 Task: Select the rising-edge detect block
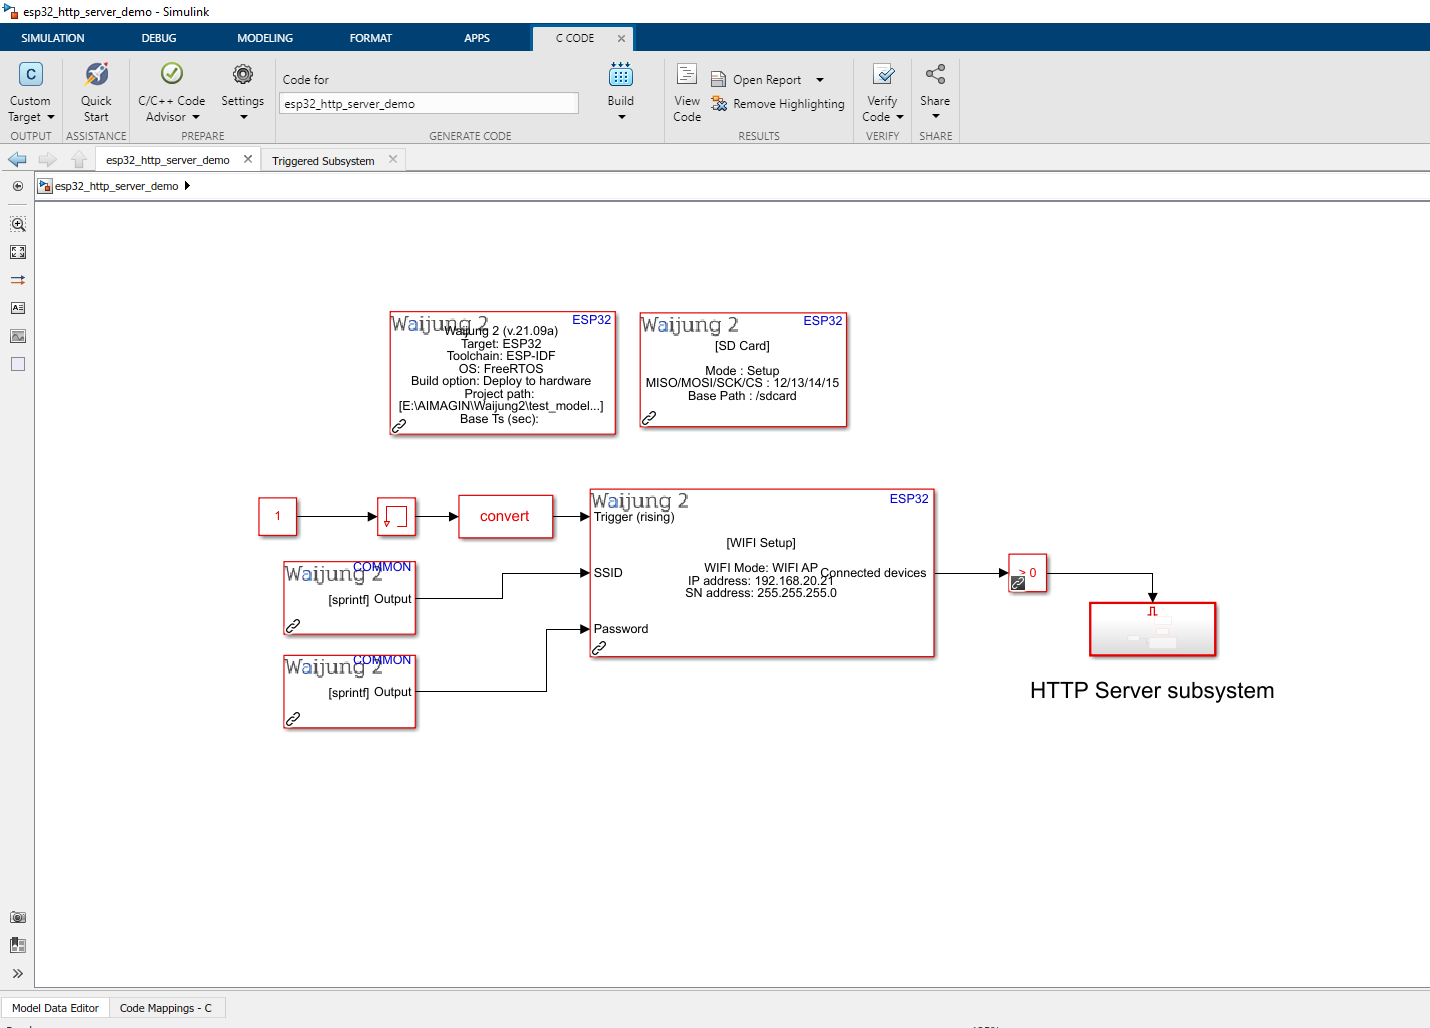(x=396, y=516)
